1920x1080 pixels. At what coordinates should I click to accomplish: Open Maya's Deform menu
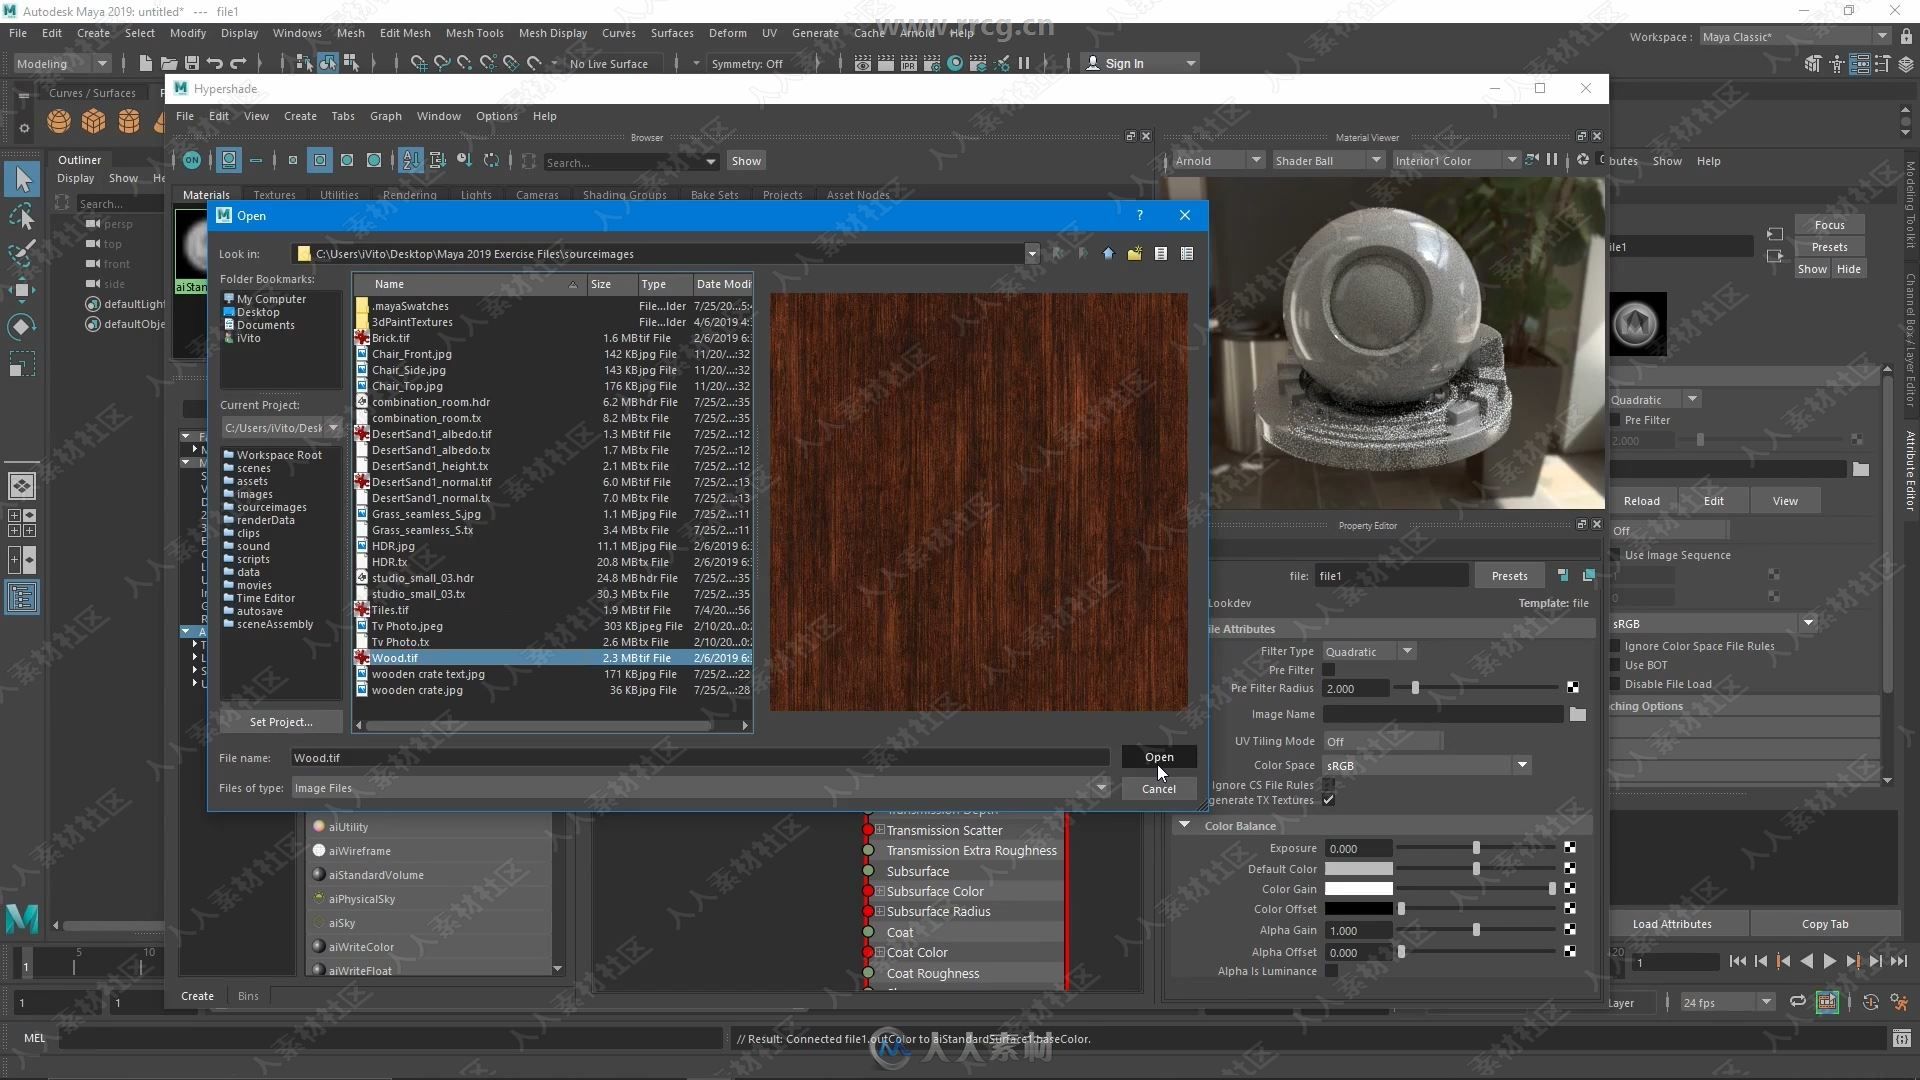coord(727,33)
